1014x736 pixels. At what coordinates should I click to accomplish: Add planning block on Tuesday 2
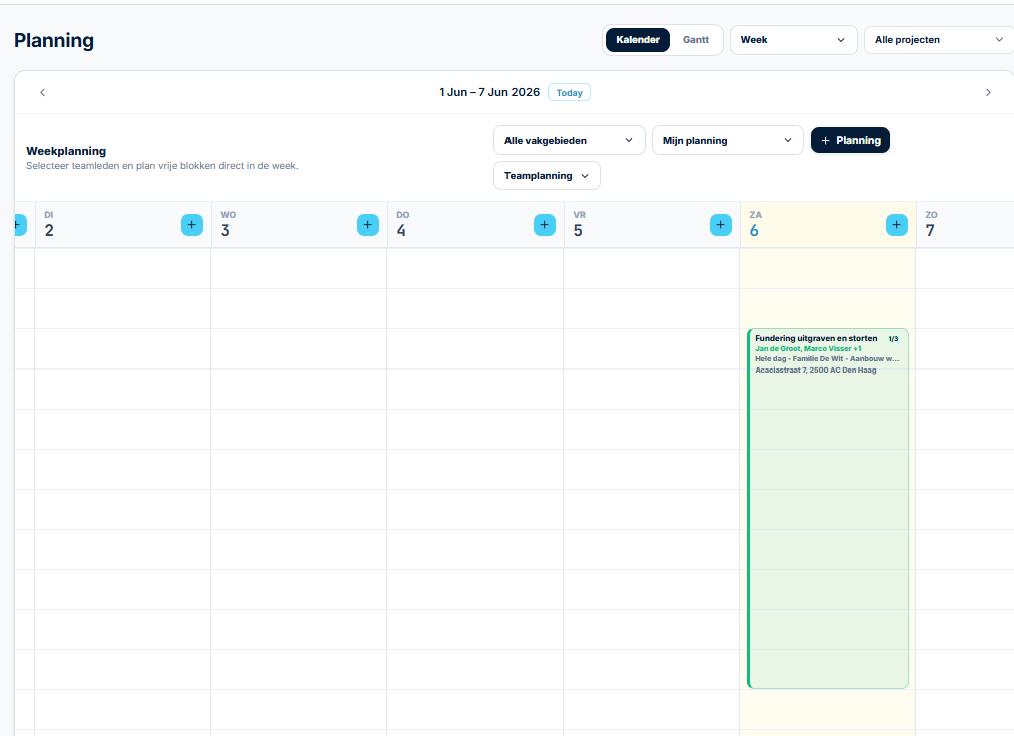[191, 225]
